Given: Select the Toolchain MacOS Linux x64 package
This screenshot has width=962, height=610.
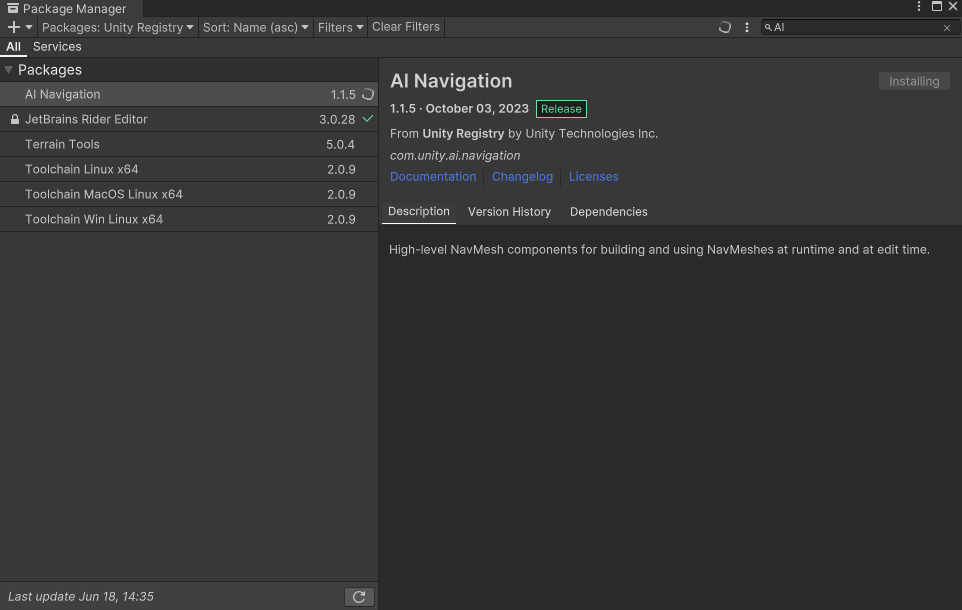Looking at the screenshot, I should 189,195.
